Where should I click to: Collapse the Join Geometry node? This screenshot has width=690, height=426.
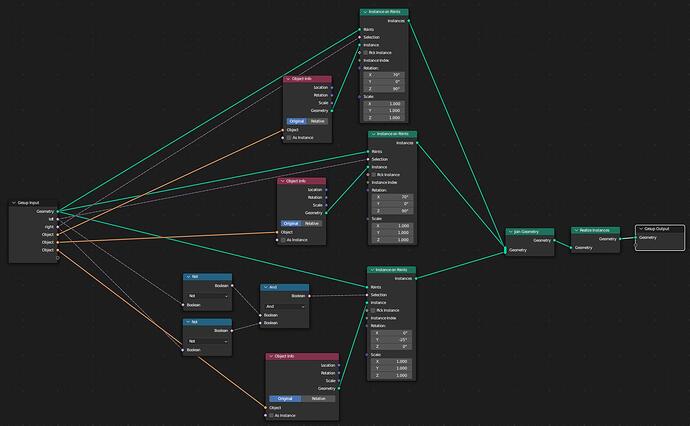pyautogui.click(x=510, y=232)
